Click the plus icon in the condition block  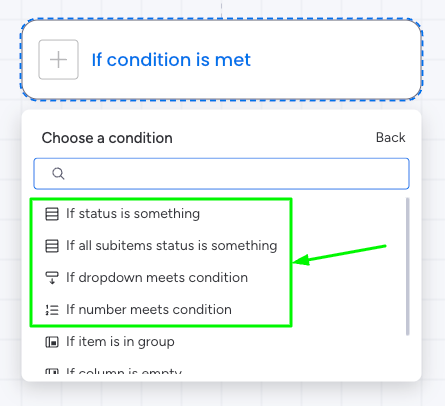coord(58,60)
